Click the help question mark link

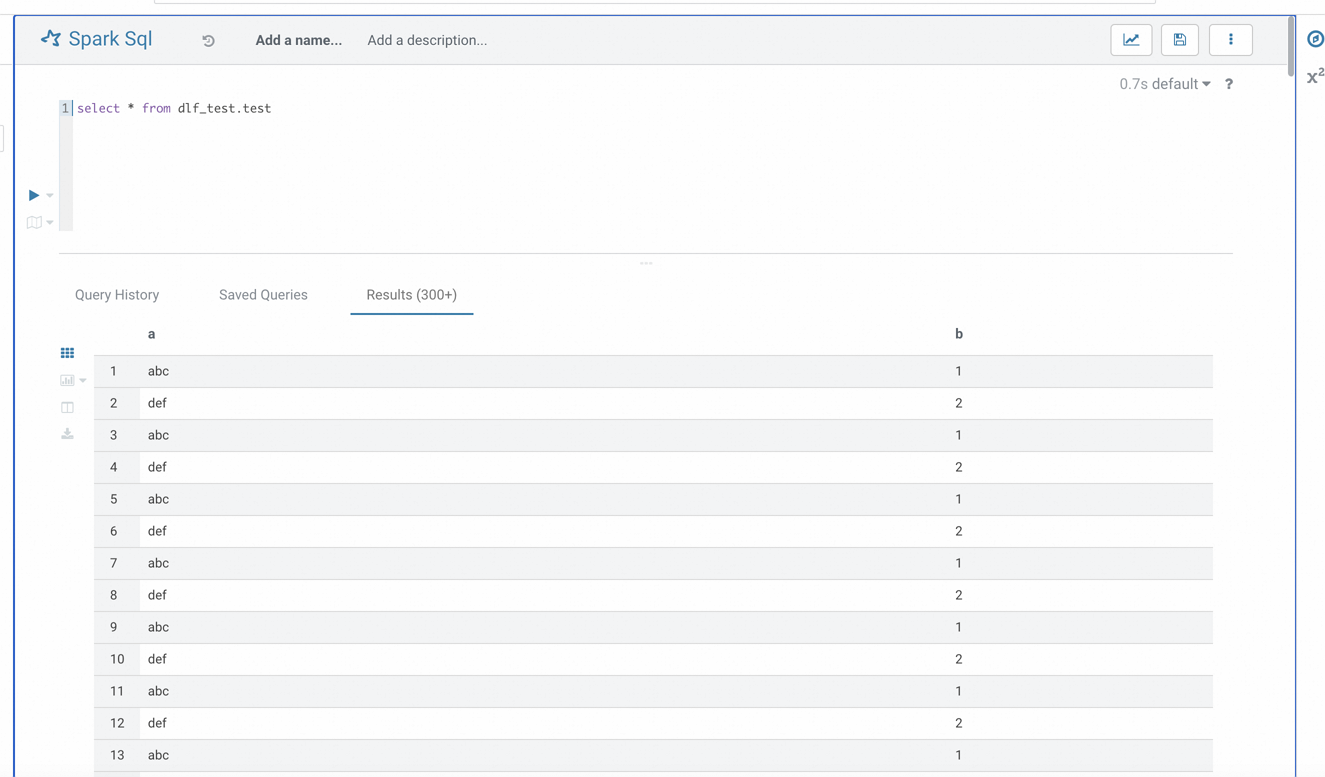[1229, 84]
